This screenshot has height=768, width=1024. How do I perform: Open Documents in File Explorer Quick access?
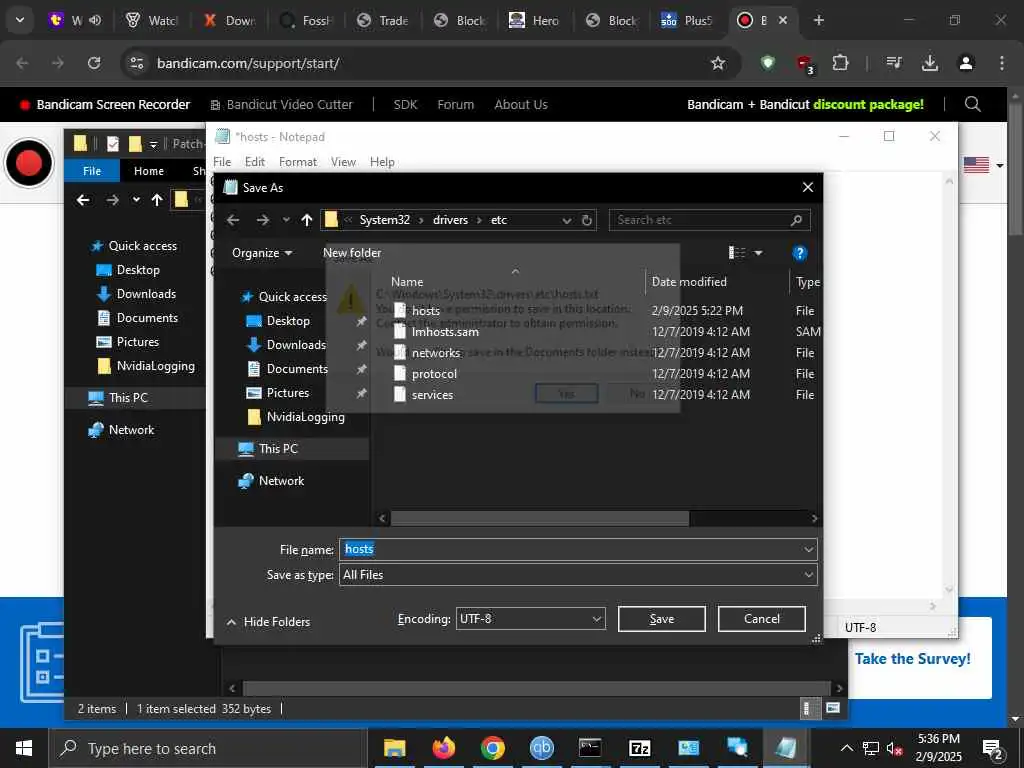(x=147, y=317)
